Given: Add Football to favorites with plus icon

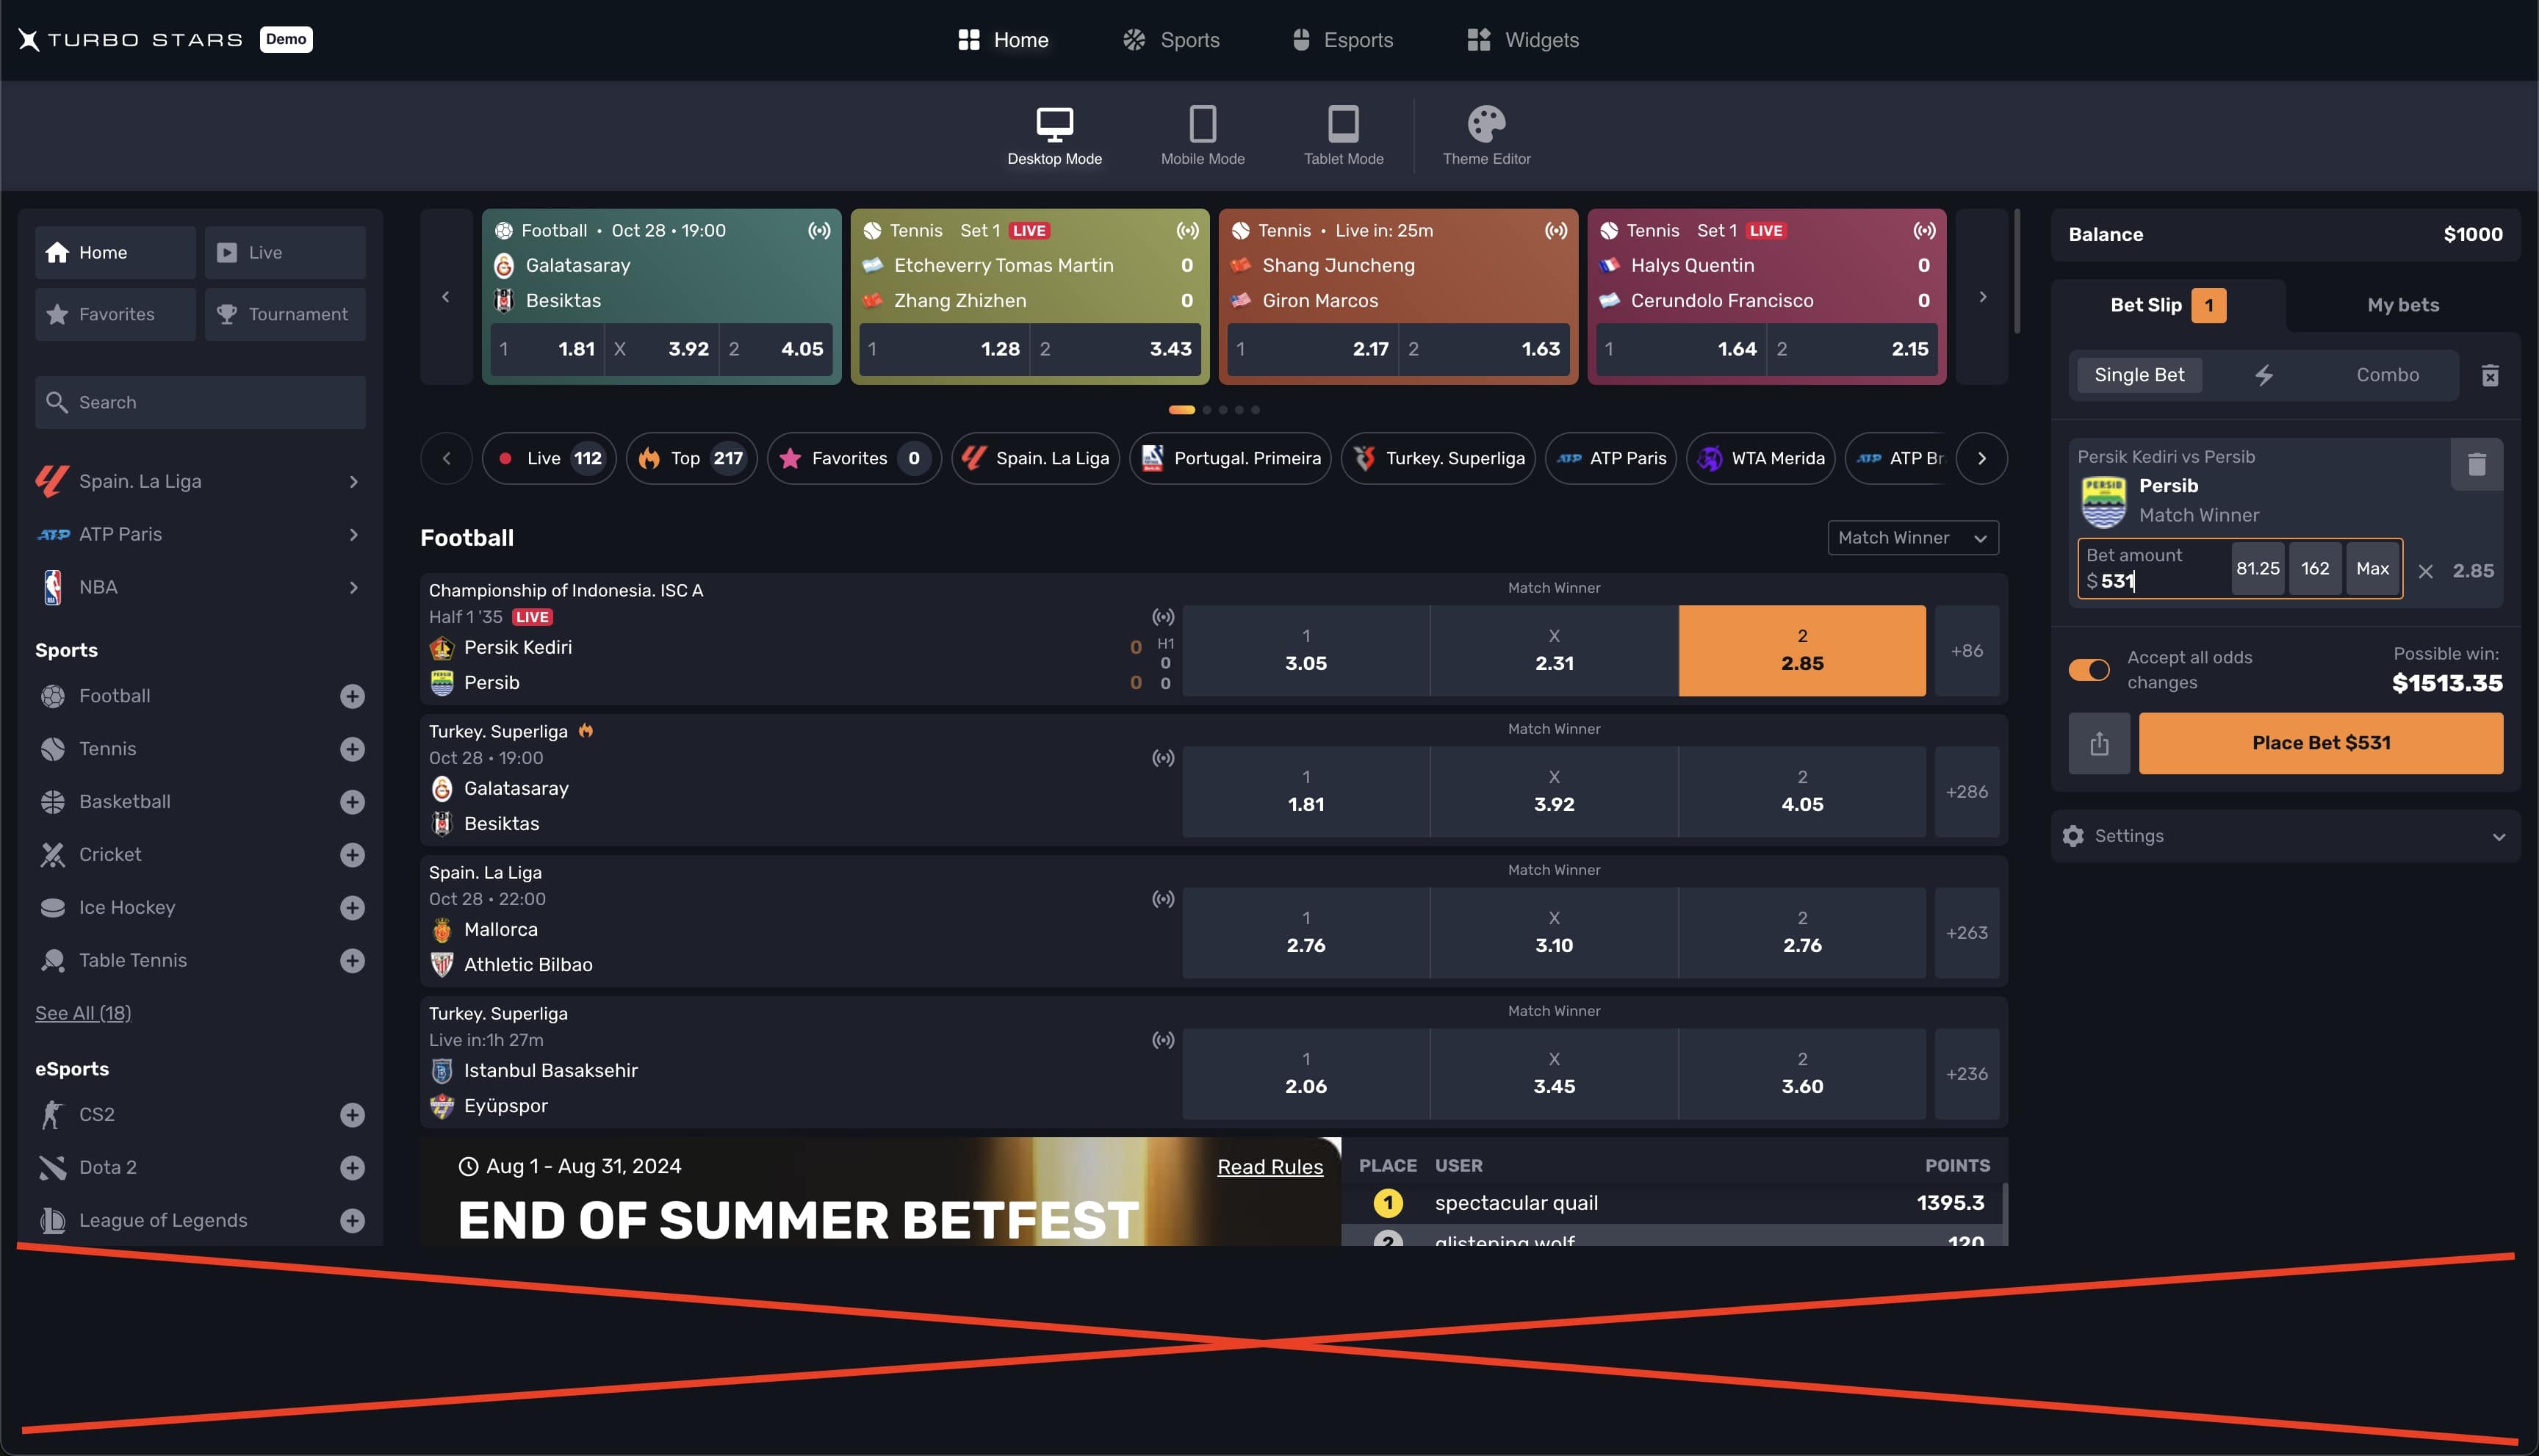Looking at the screenshot, I should 352,696.
